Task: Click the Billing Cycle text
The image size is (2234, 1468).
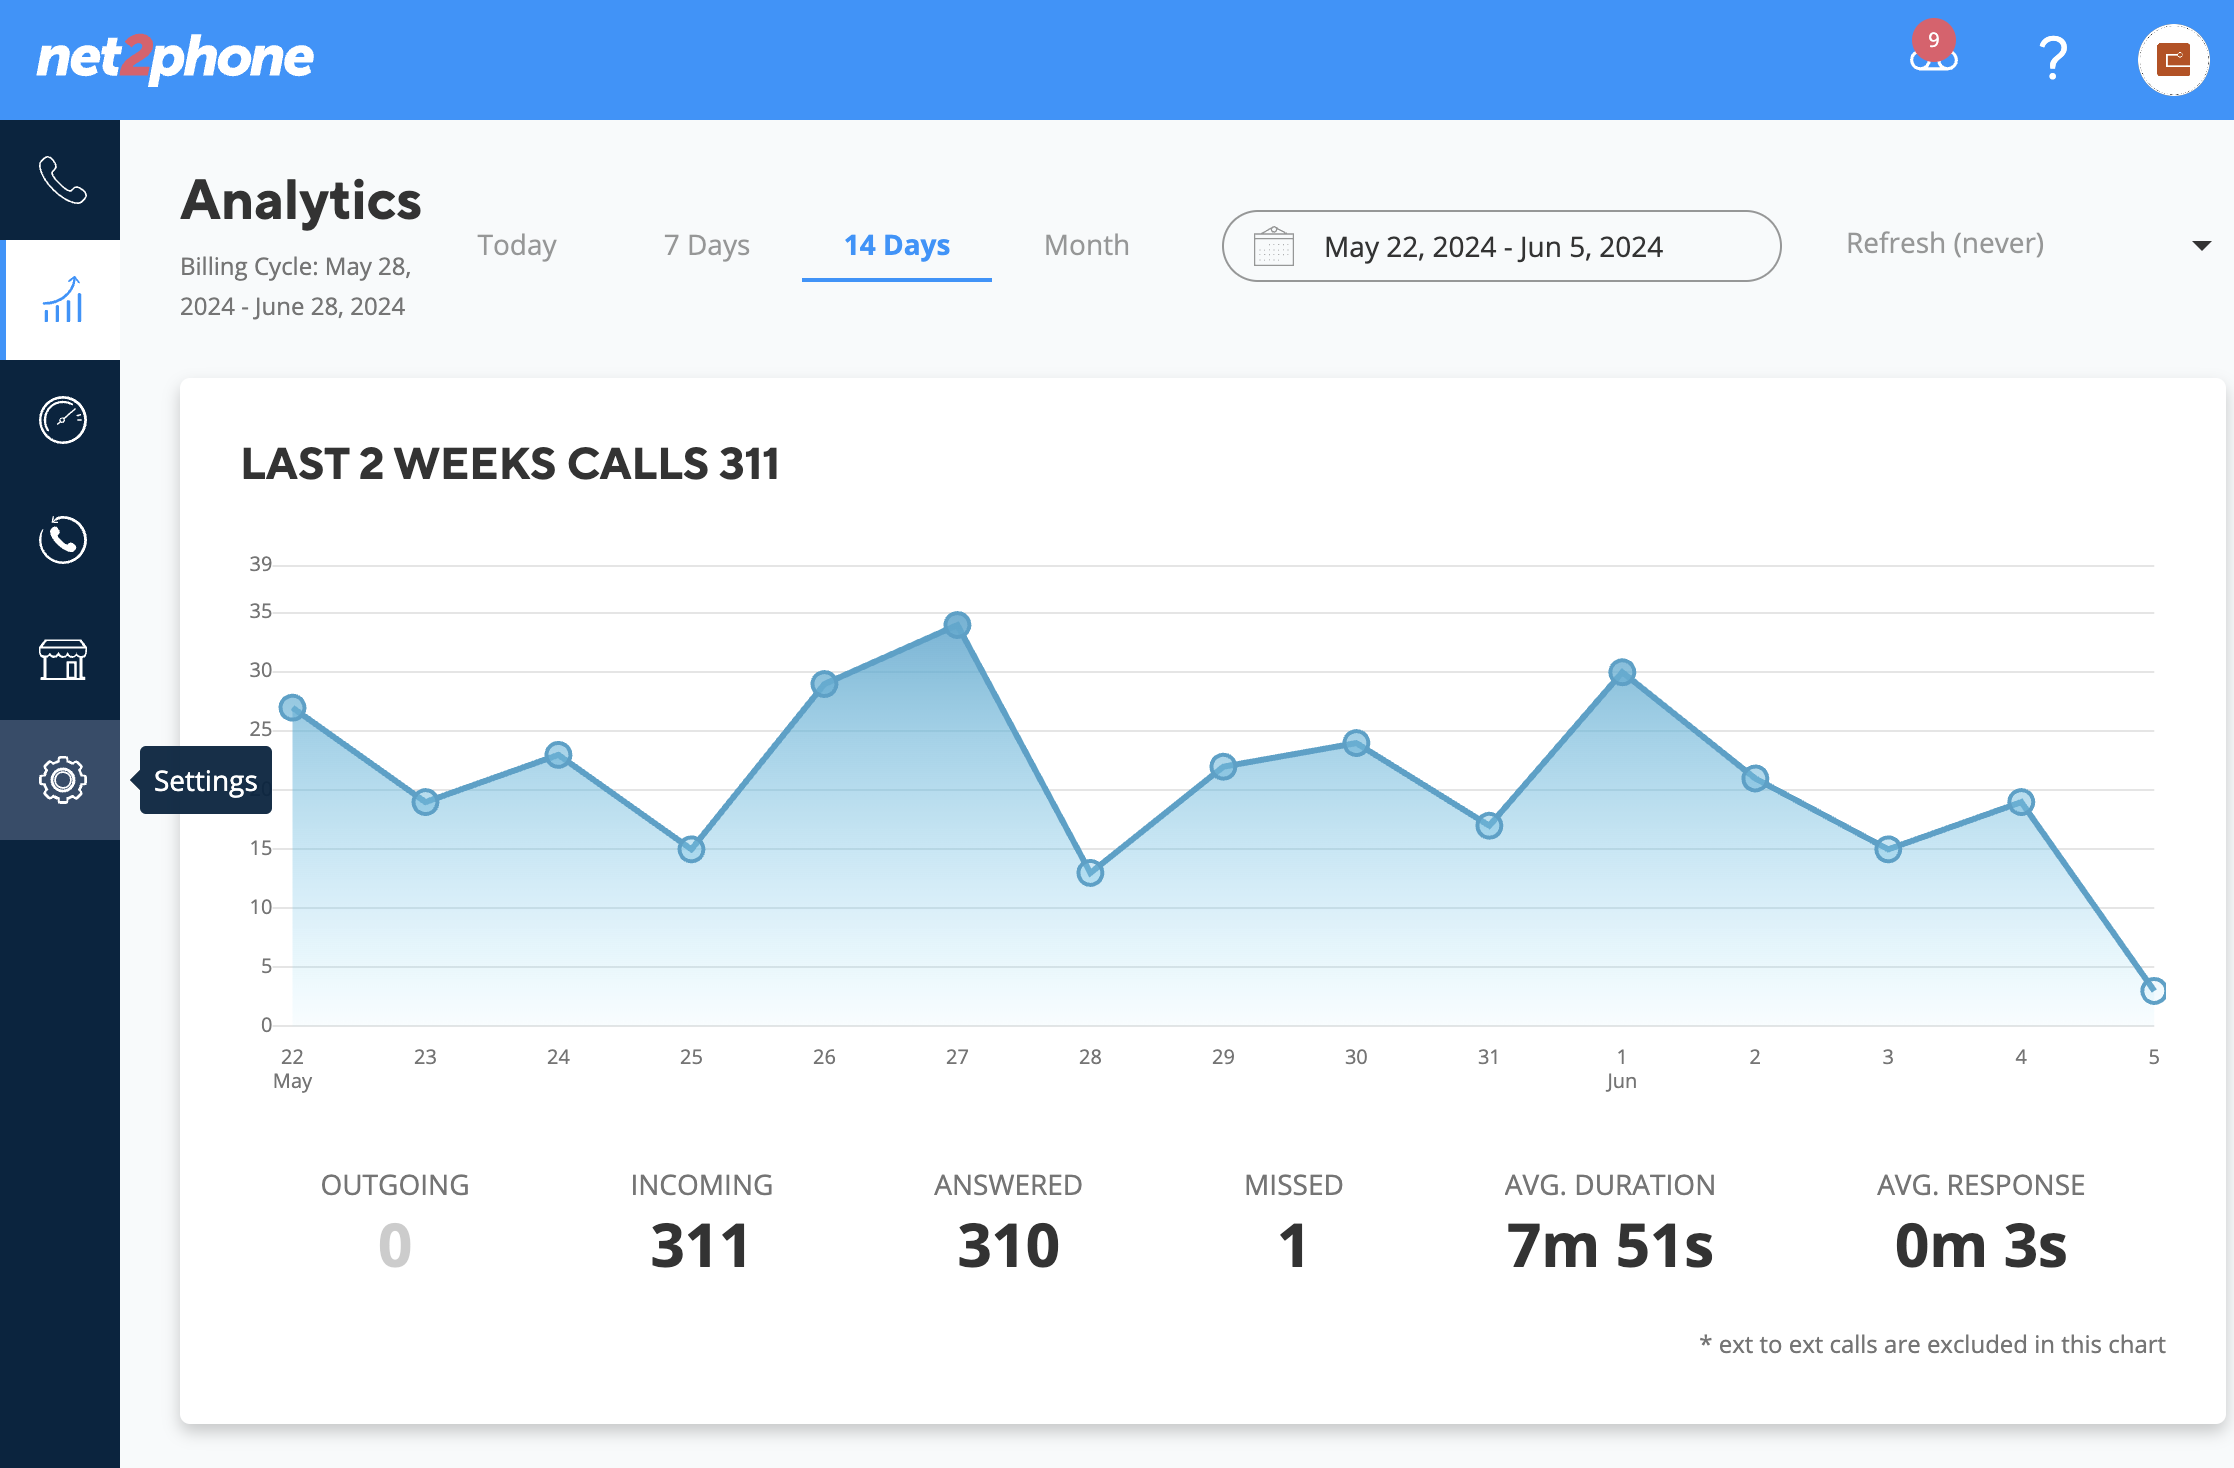Action: tap(295, 286)
